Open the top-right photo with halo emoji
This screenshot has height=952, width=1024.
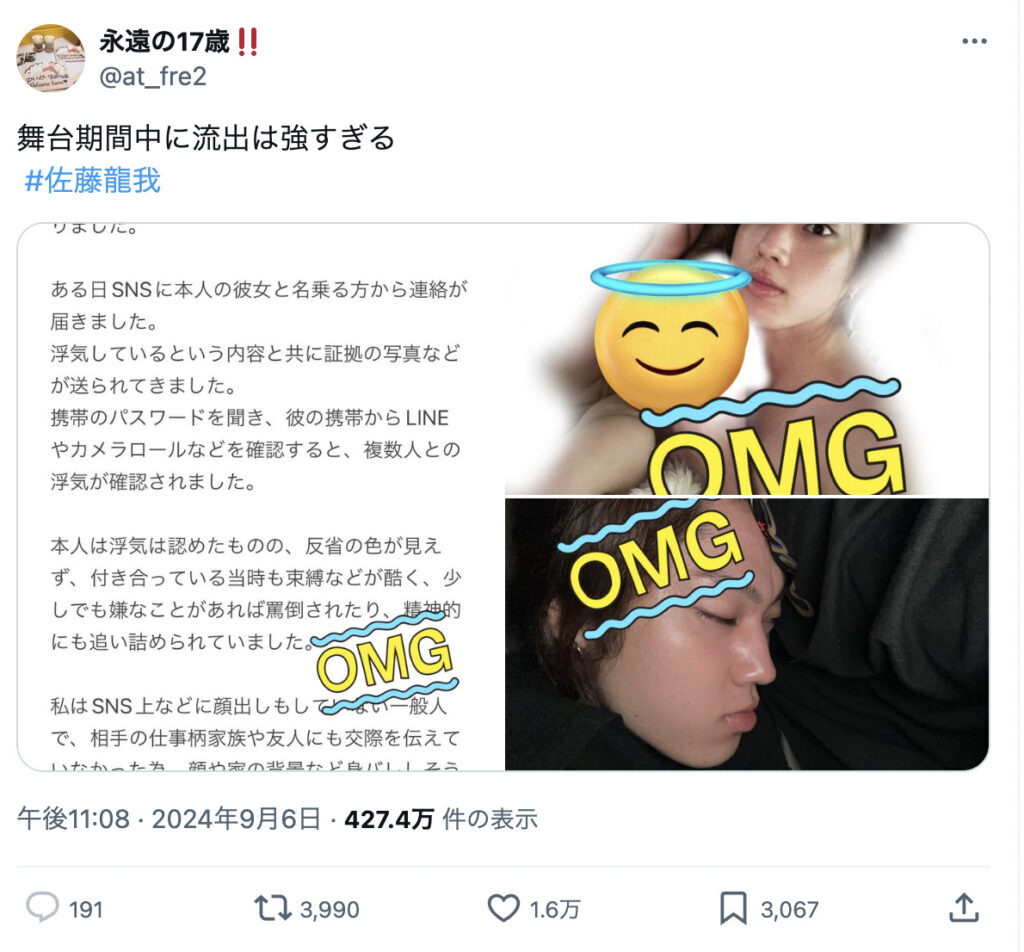pos(747,360)
